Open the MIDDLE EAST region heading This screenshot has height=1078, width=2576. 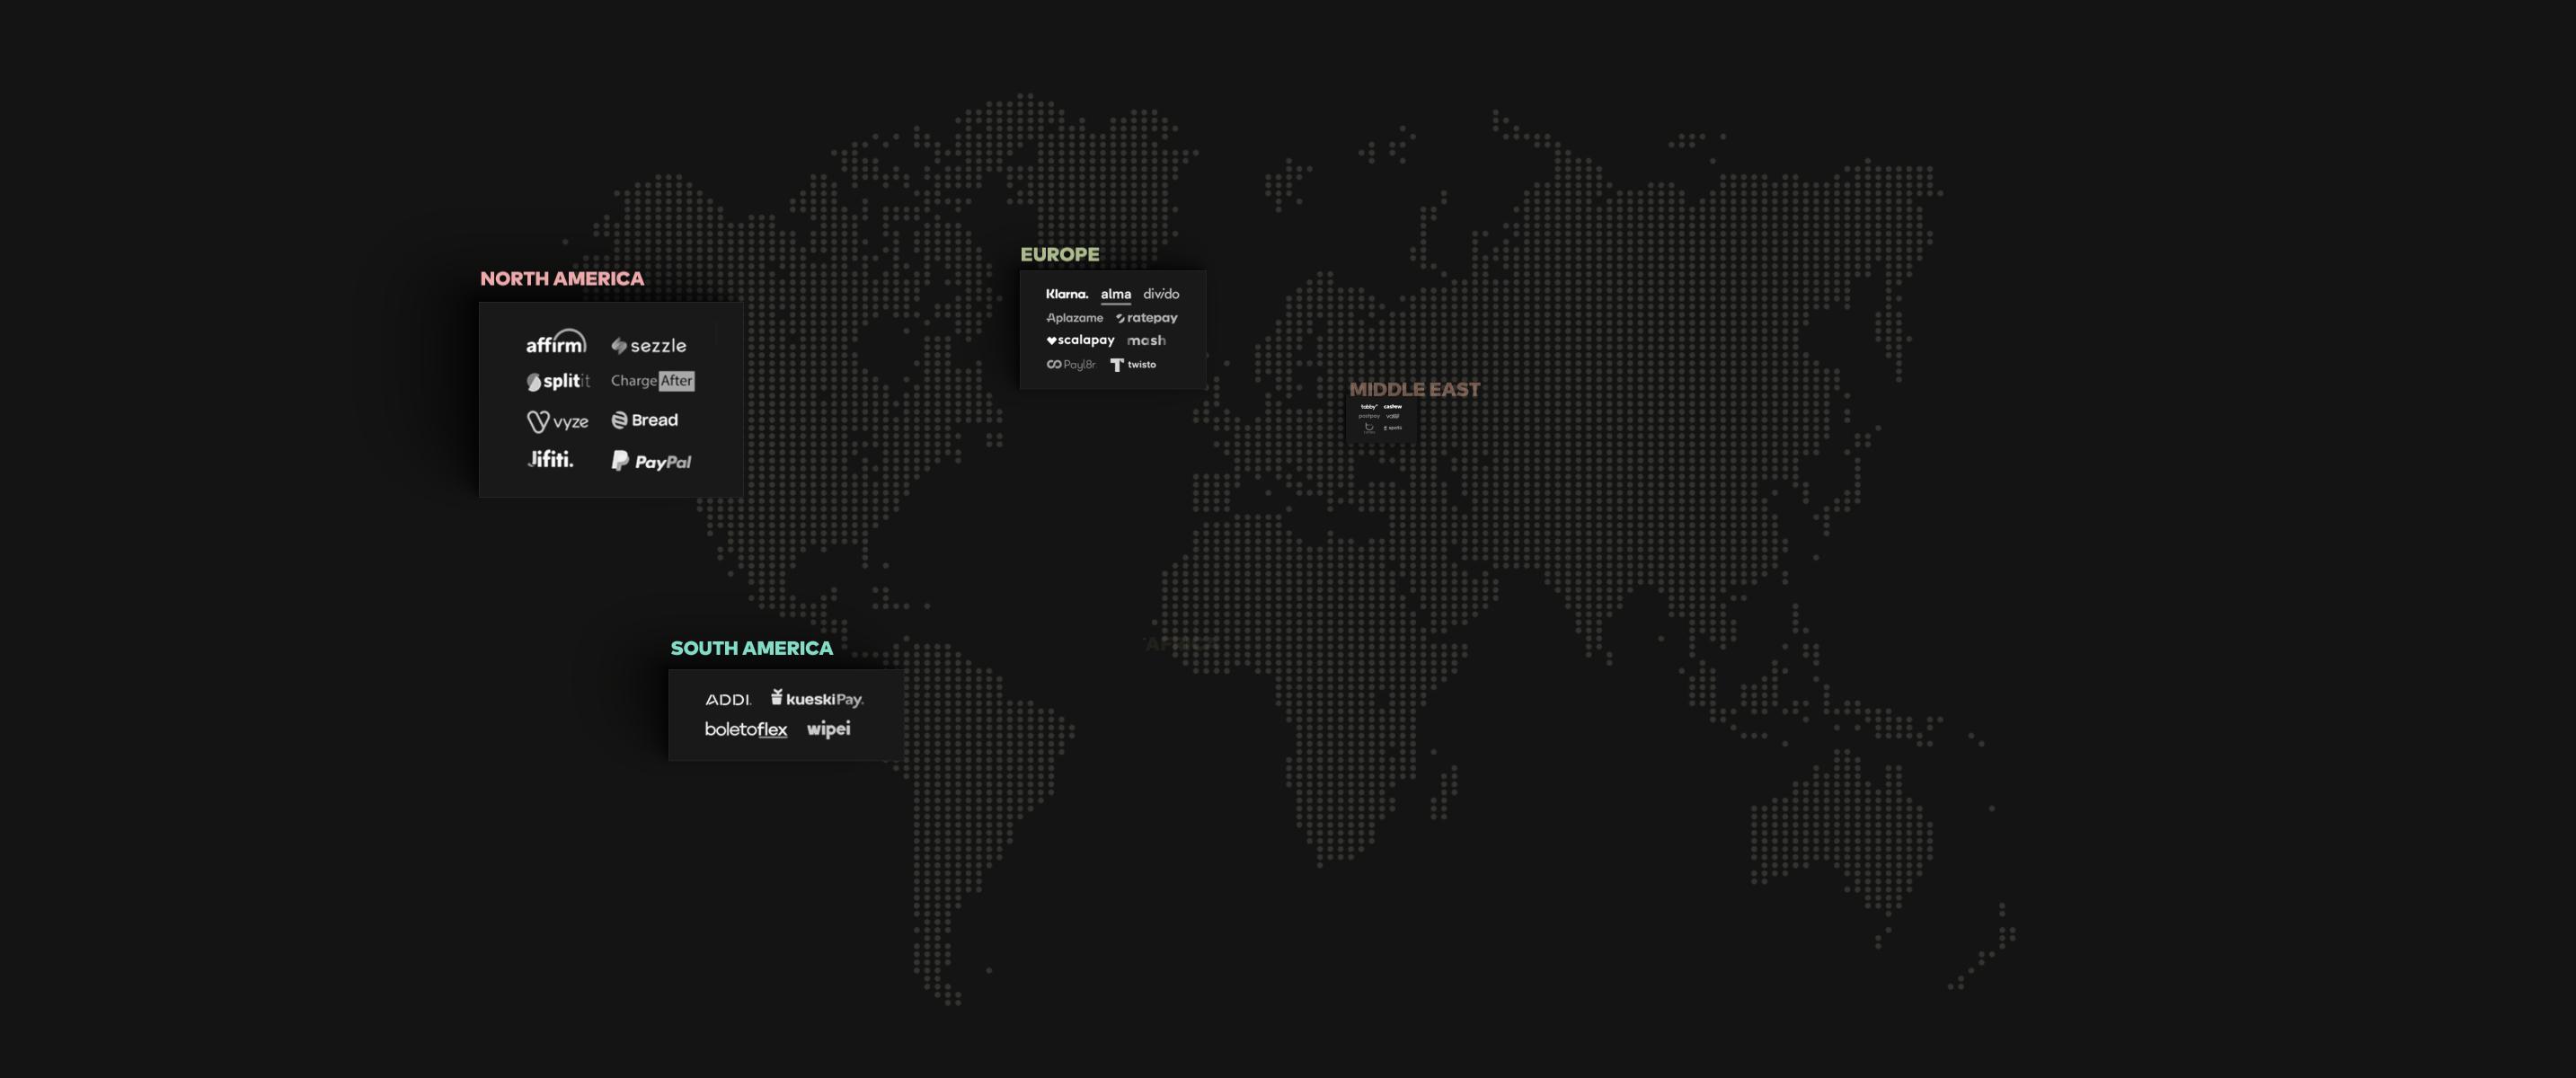tap(1414, 389)
